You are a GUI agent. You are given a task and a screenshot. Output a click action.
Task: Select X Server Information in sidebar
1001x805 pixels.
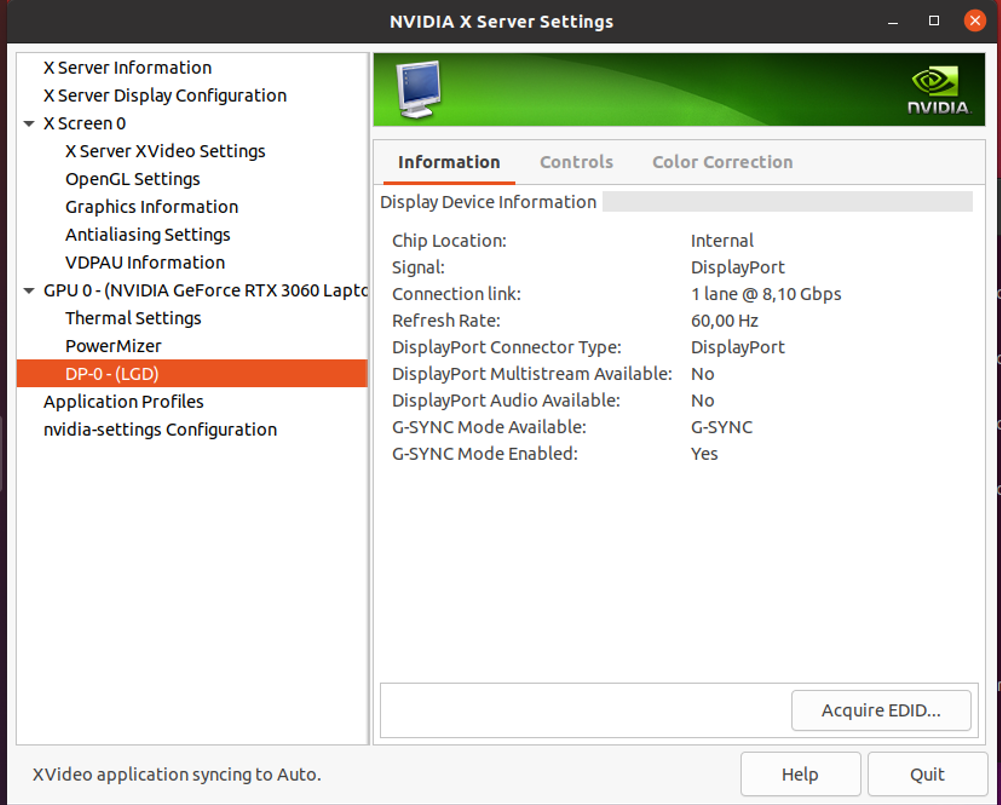pos(128,68)
